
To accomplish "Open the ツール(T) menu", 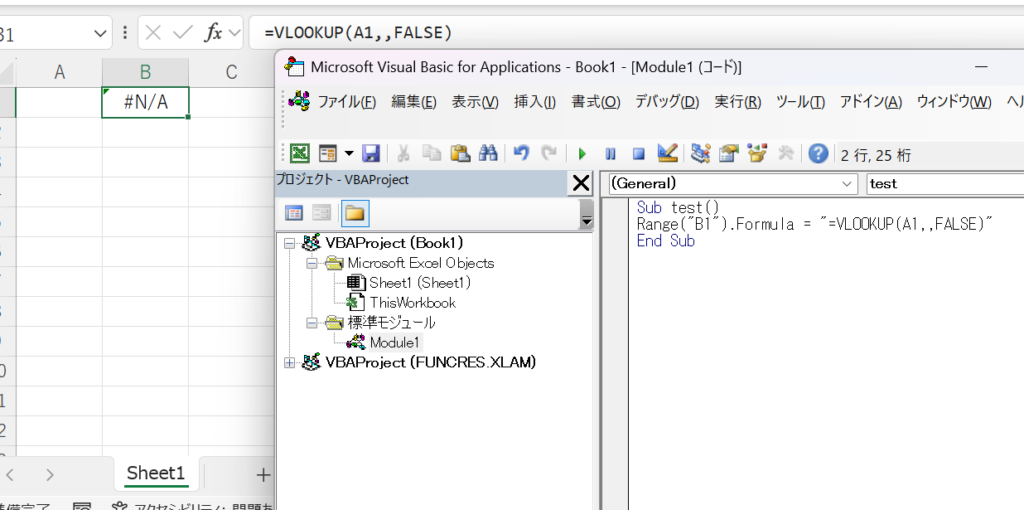I will click(800, 102).
